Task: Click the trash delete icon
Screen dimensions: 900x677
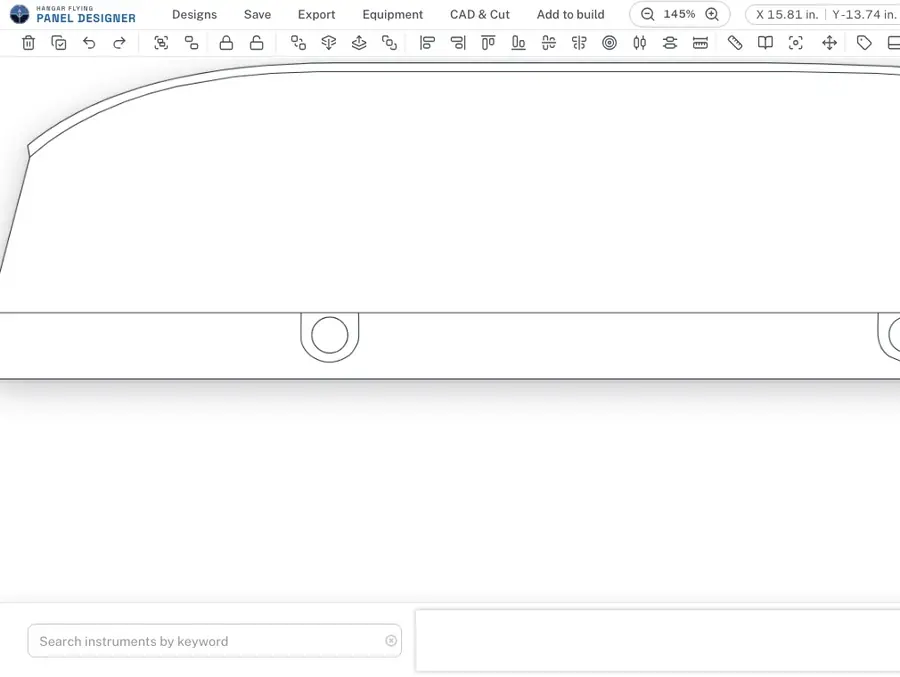Action: (x=28, y=43)
